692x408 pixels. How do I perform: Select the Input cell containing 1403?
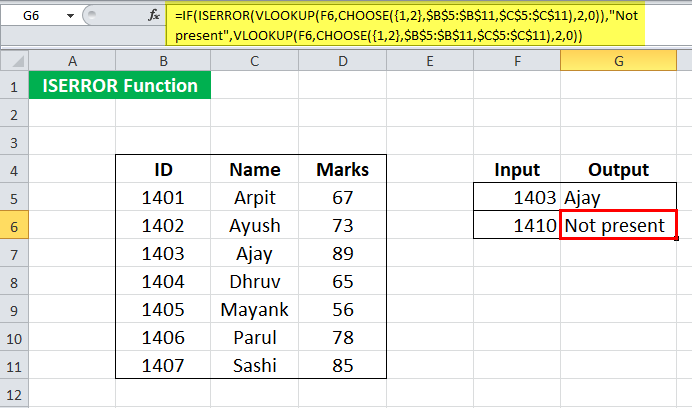click(517, 197)
